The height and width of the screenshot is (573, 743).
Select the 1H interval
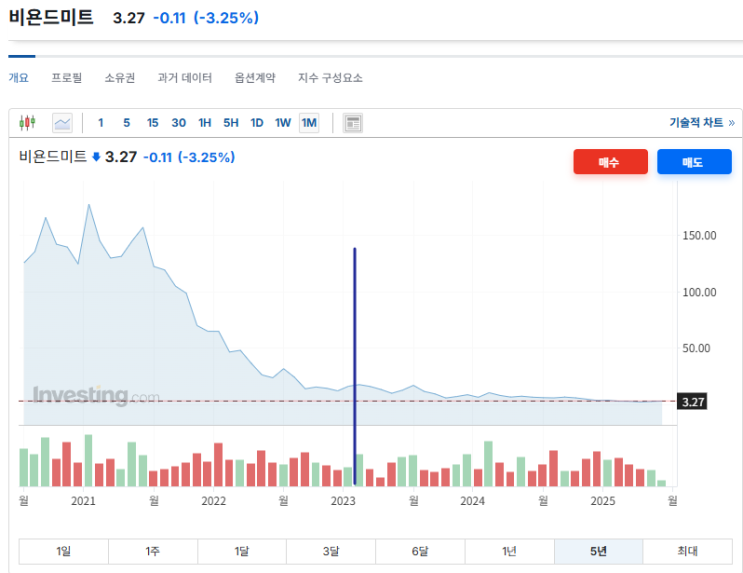pyautogui.click(x=205, y=123)
